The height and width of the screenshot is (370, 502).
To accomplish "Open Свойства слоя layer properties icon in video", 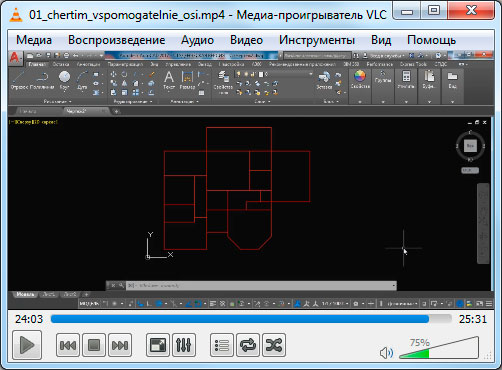I will (x=223, y=82).
